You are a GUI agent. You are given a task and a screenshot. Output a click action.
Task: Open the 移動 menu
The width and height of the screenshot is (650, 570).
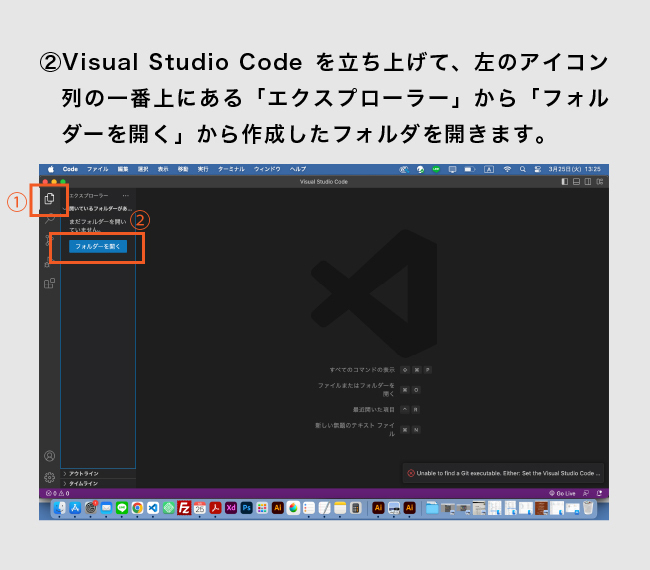click(183, 169)
